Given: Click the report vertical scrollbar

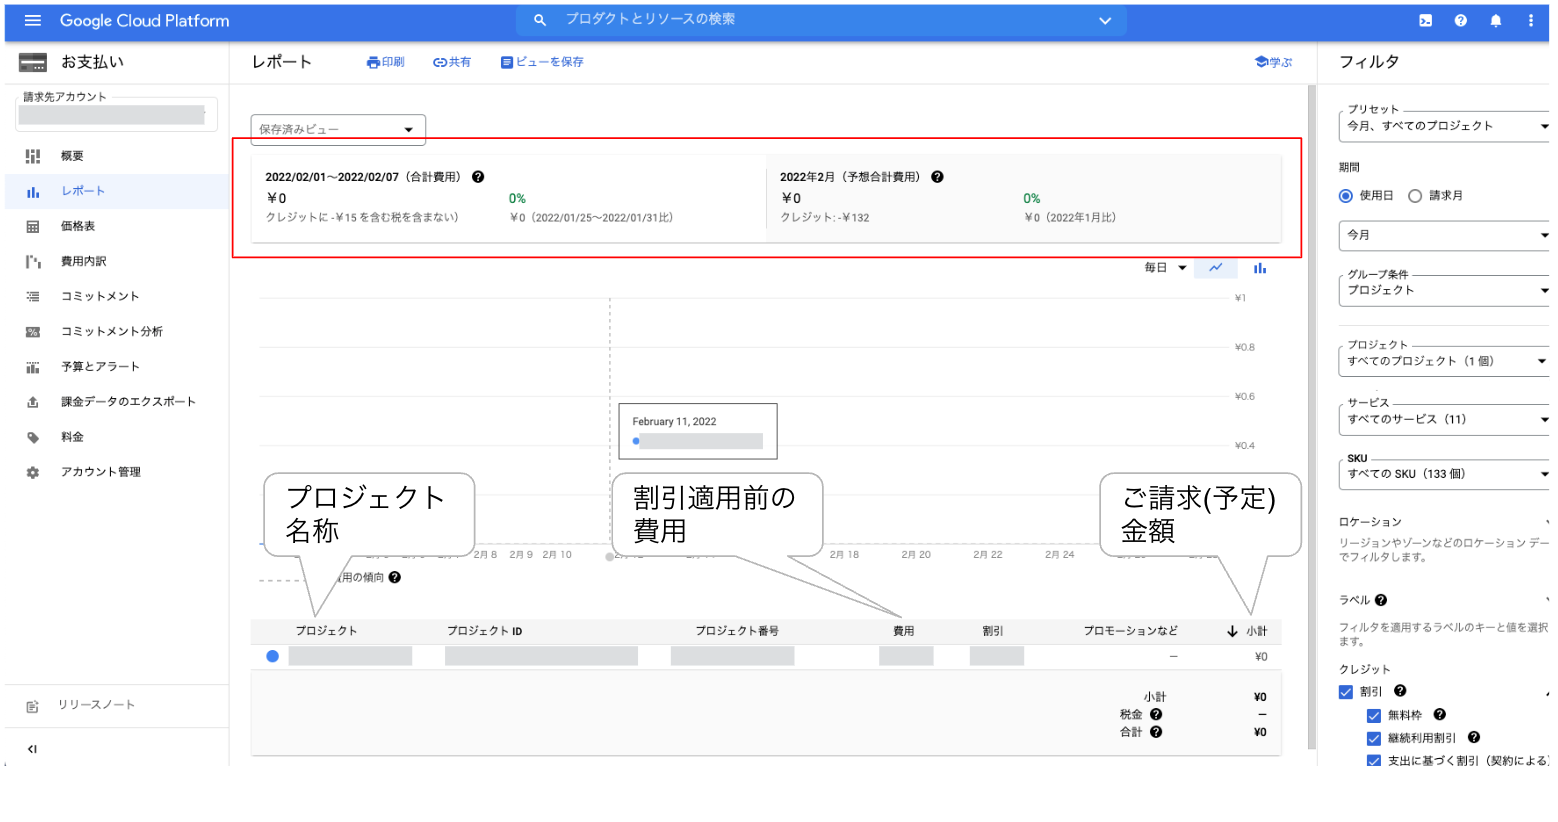Looking at the screenshot, I should point(1312,416).
